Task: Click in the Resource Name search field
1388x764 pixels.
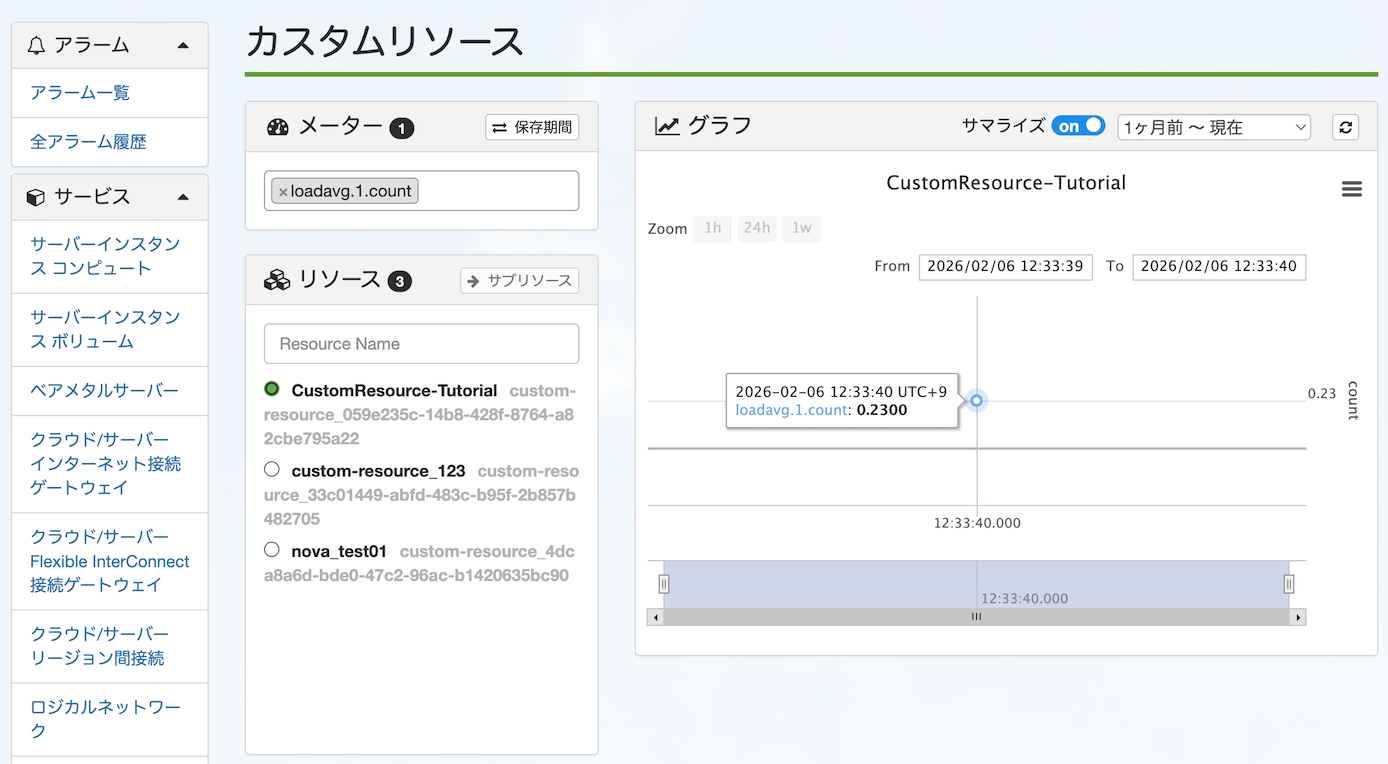Action: click(x=421, y=344)
